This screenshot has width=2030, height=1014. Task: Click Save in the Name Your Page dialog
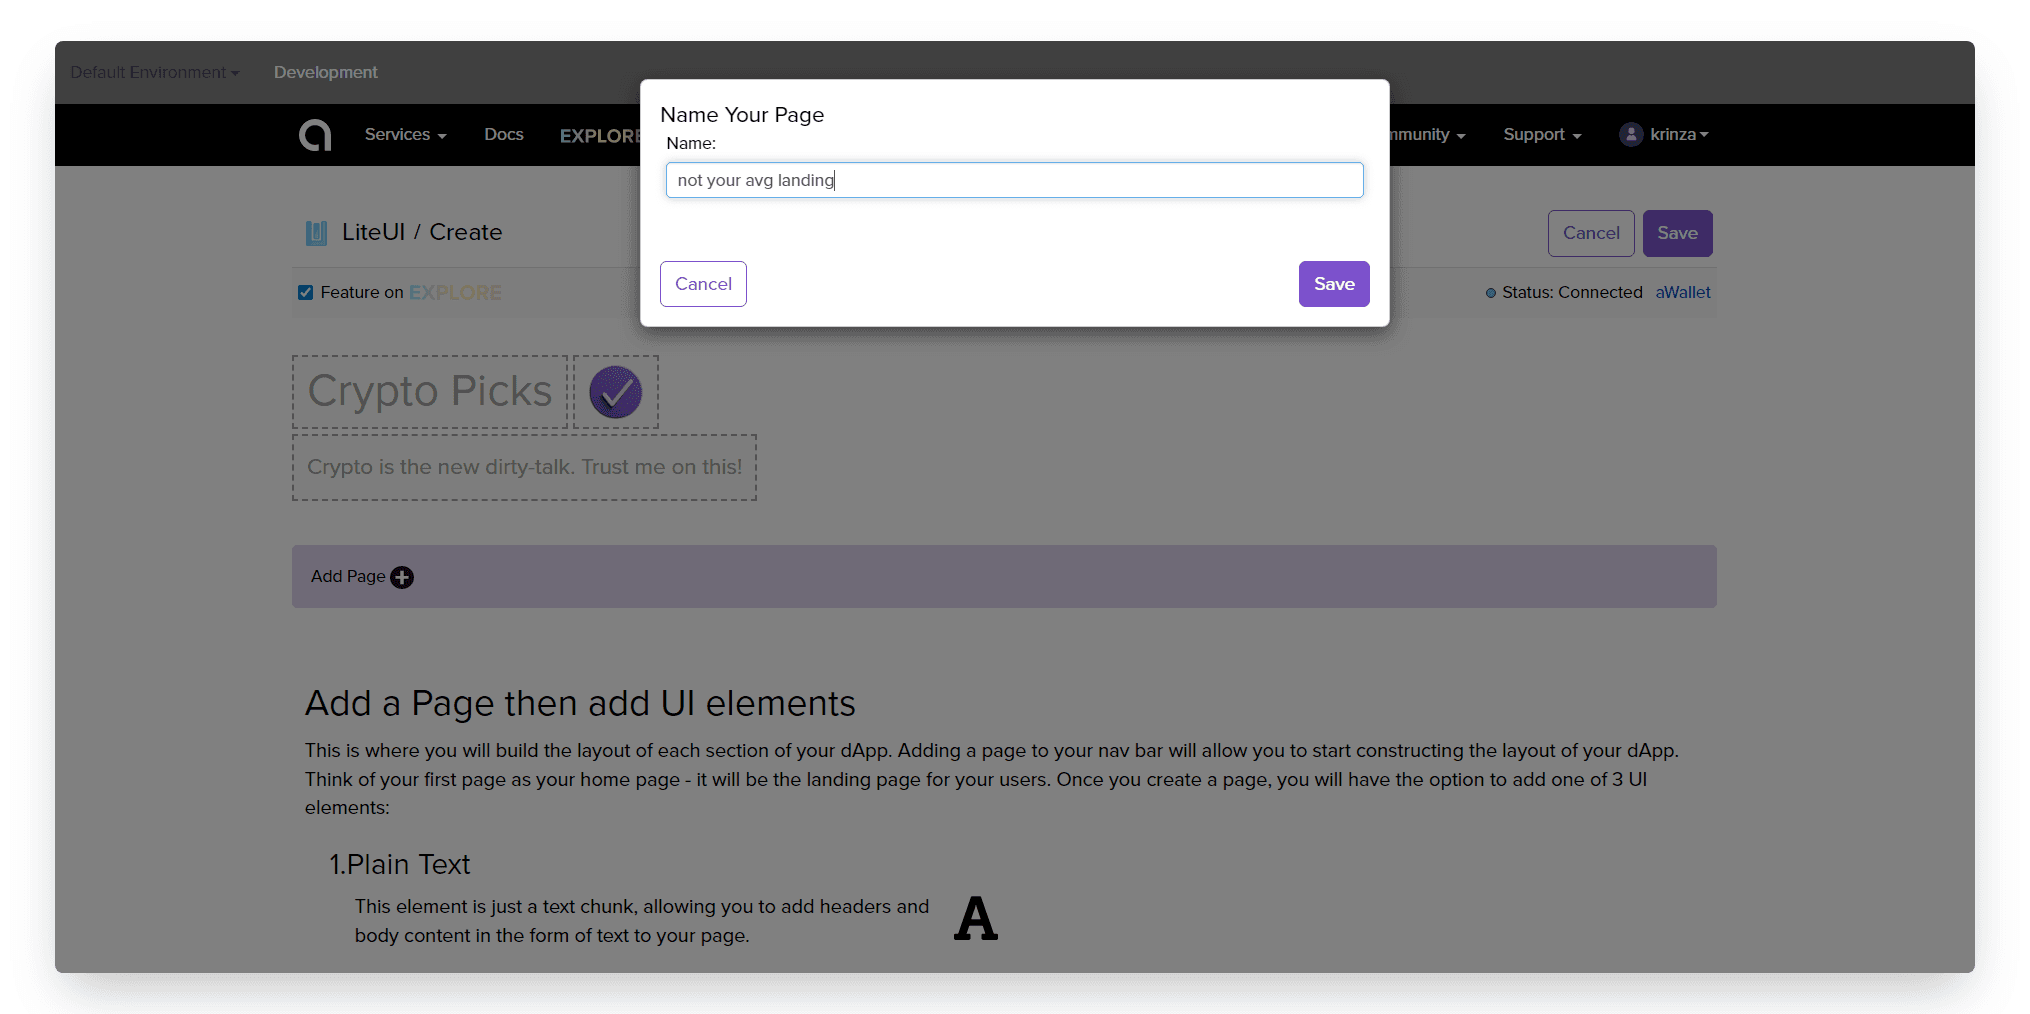point(1334,284)
